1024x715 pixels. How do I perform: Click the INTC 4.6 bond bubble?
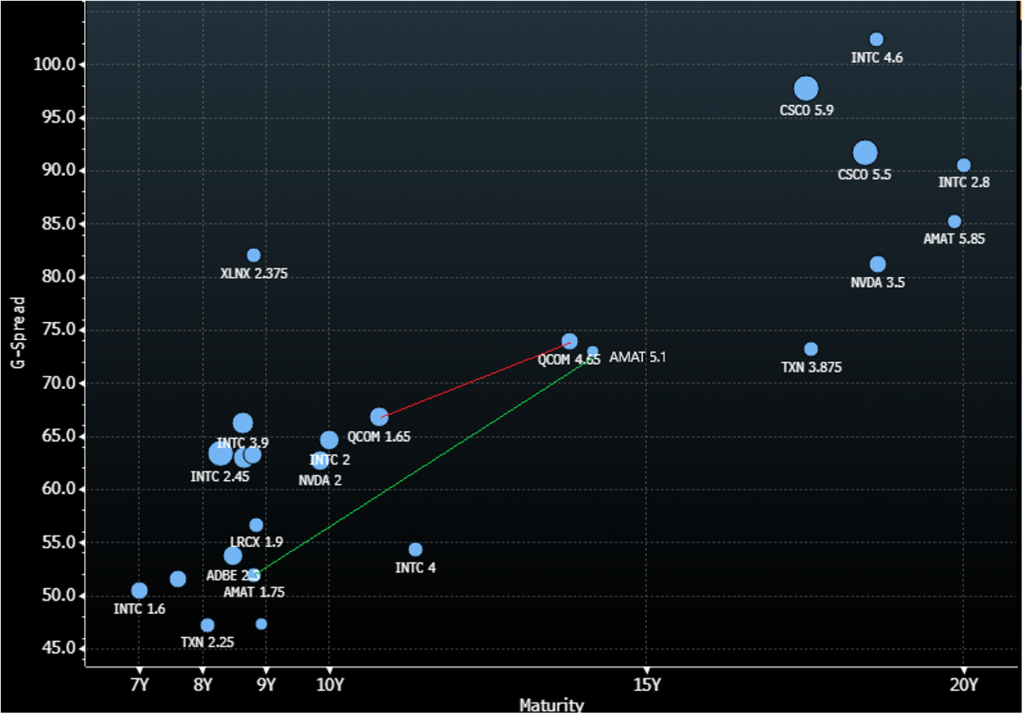[876, 39]
